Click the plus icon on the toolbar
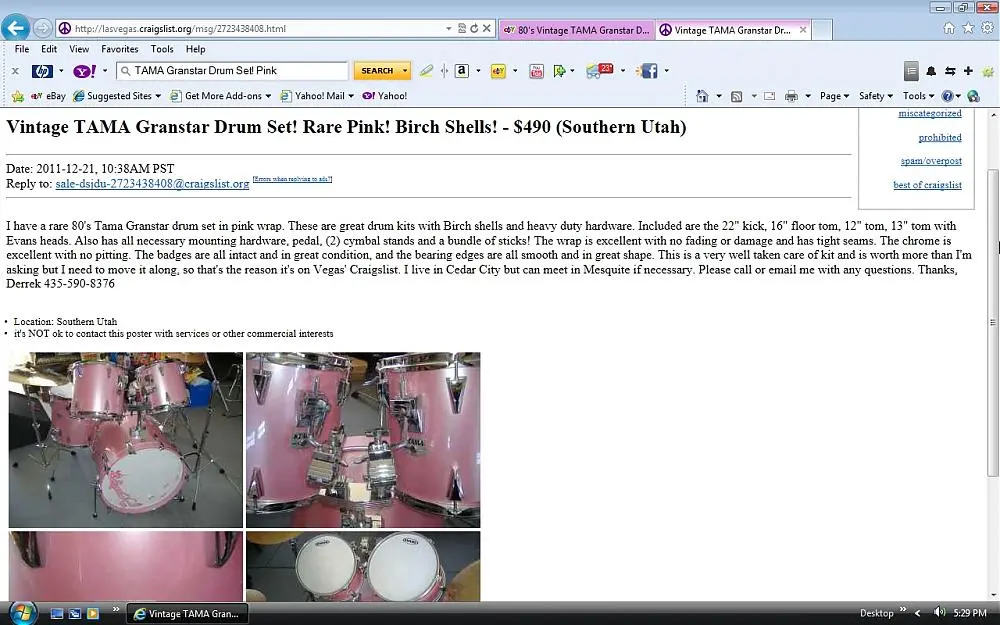This screenshot has width=1000, height=625. 968,71
